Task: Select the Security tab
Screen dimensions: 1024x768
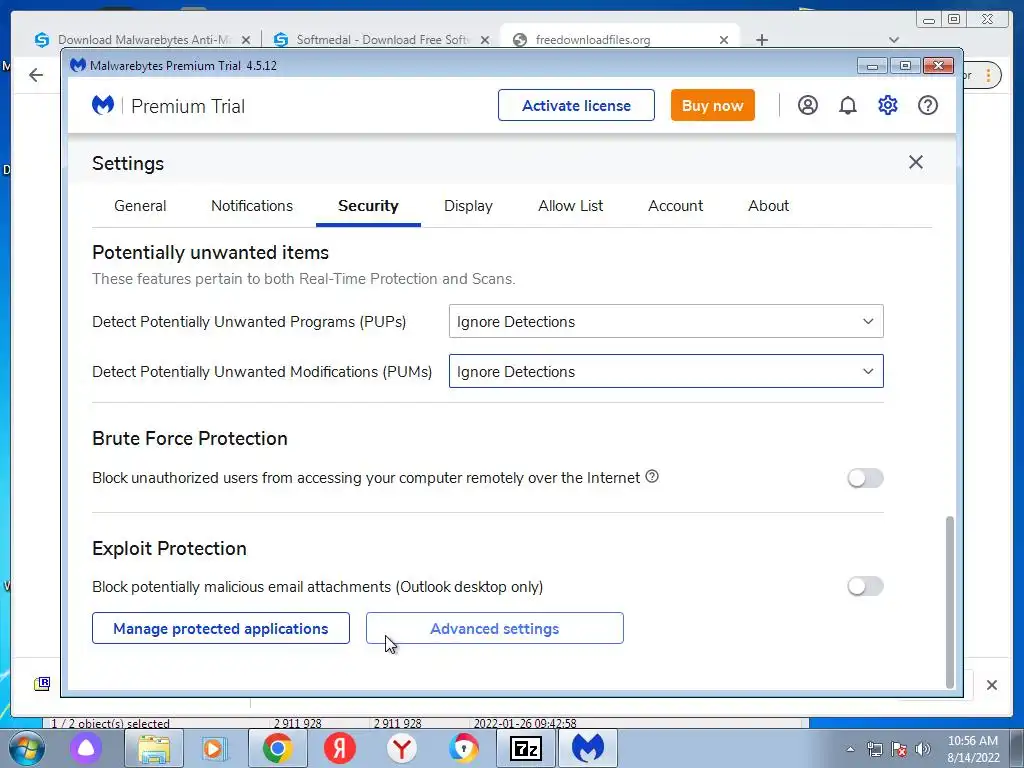Action: (368, 206)
